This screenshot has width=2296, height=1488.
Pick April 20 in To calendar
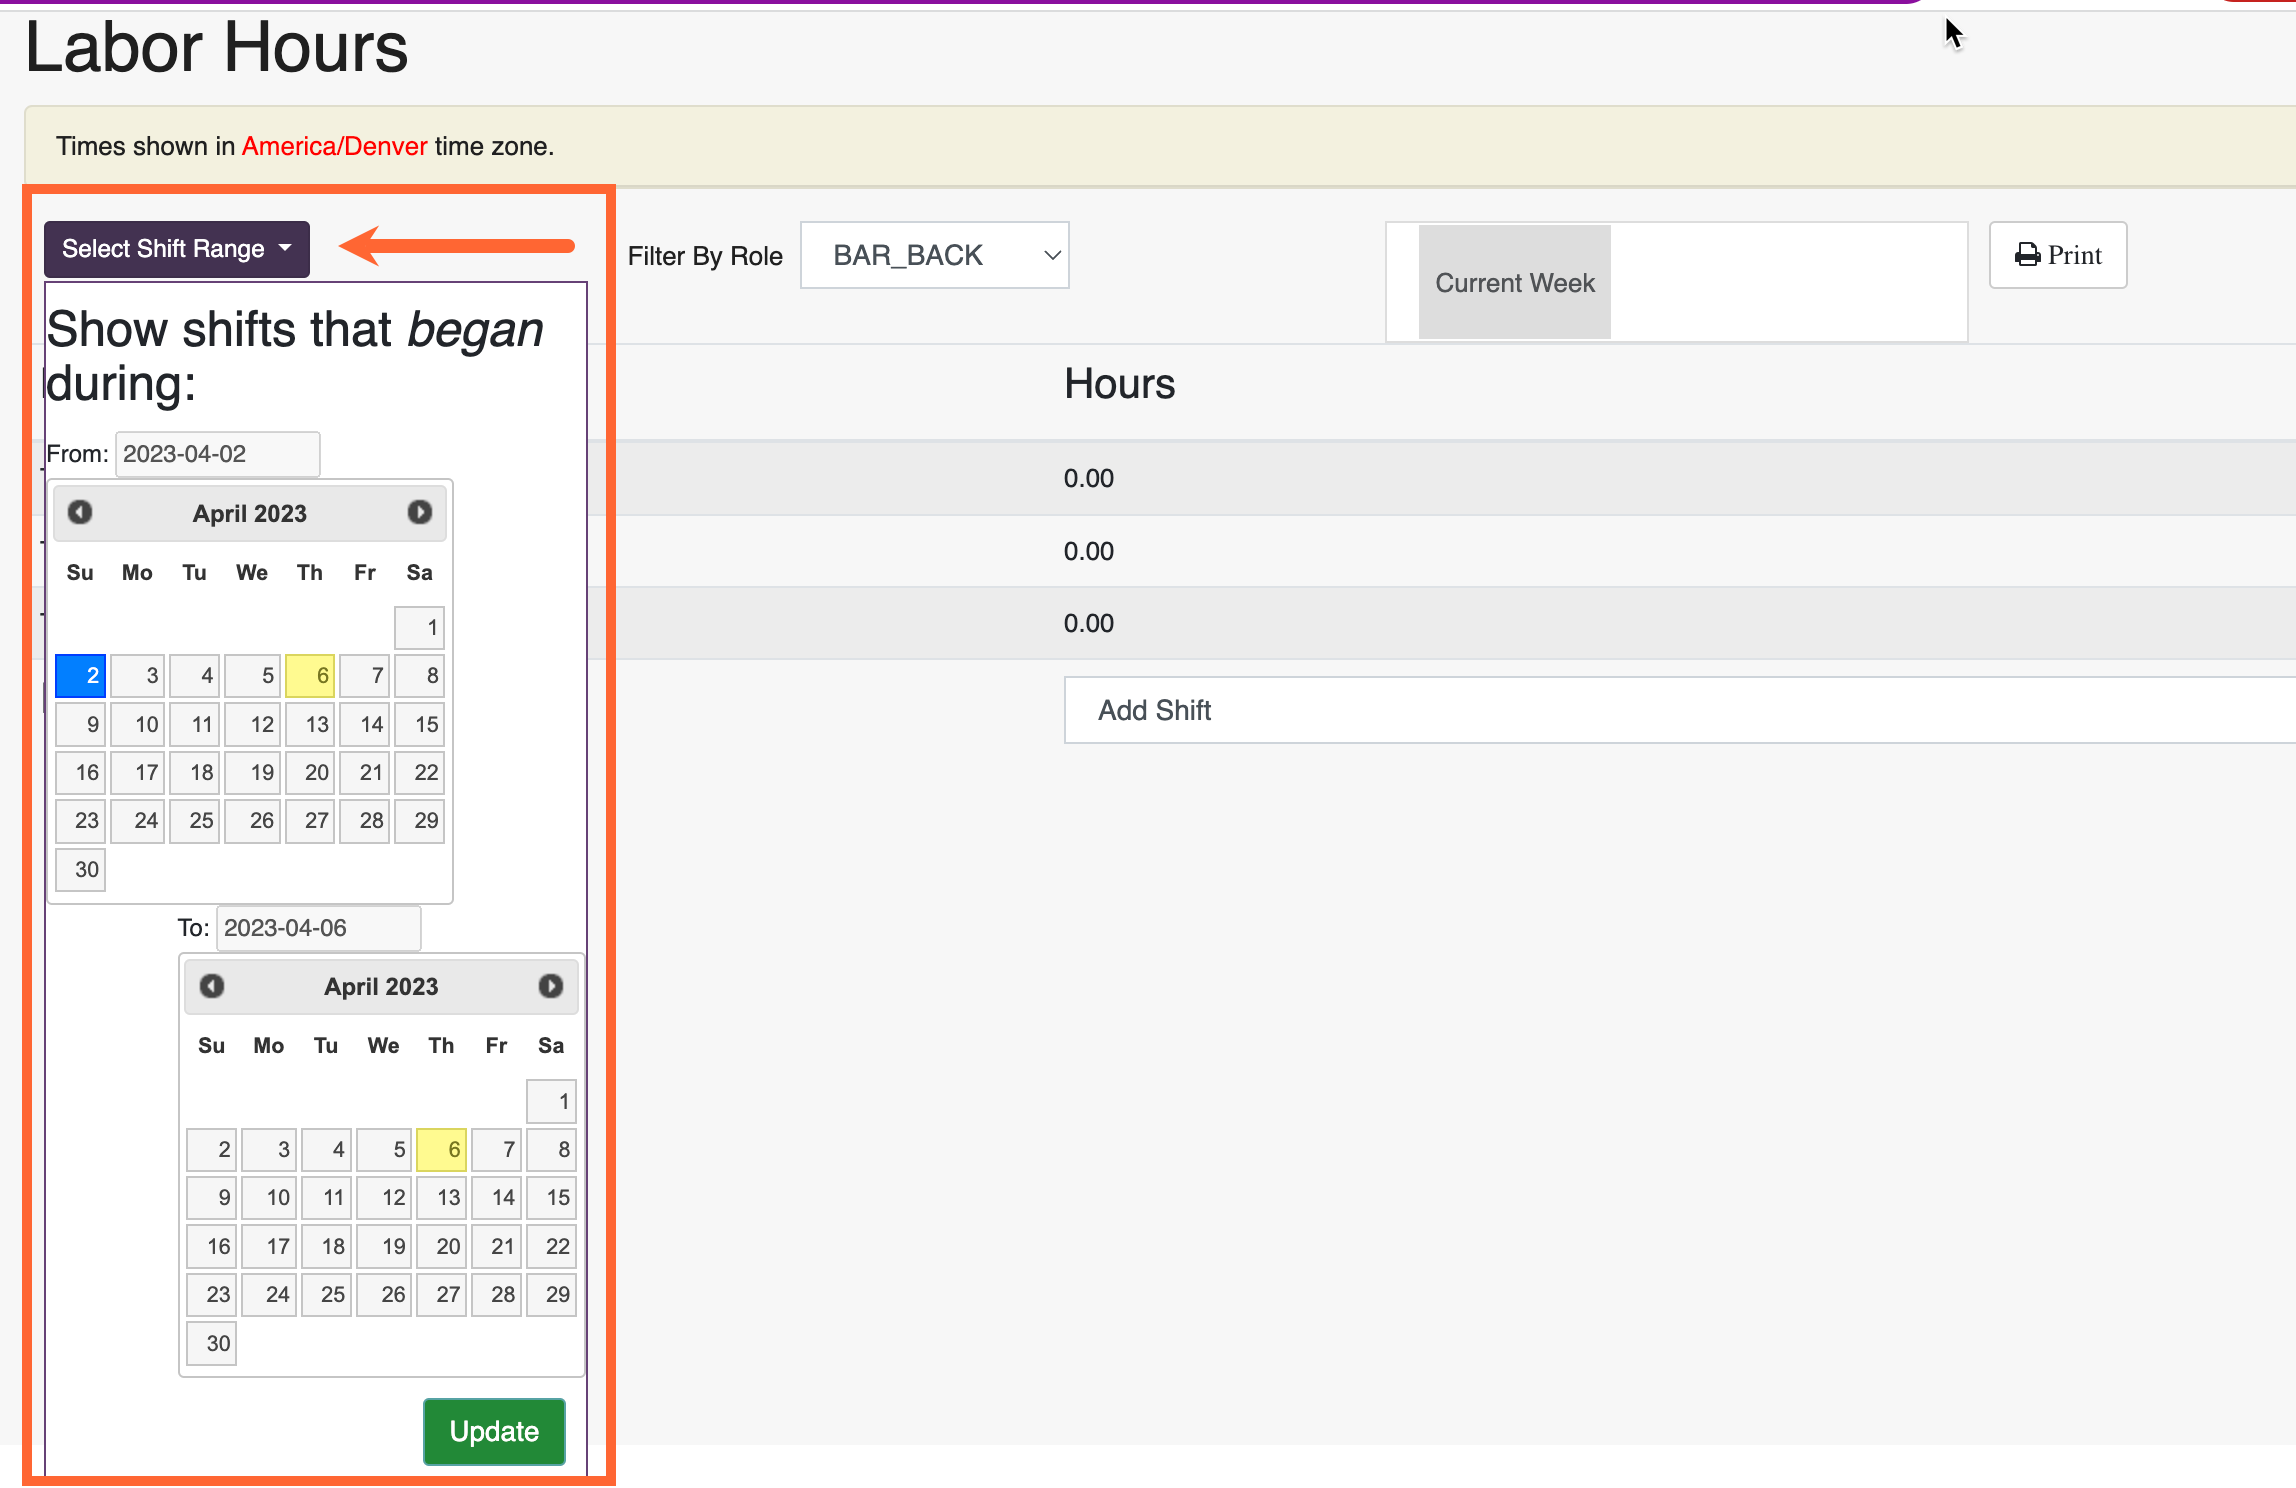coord(441,1246)
